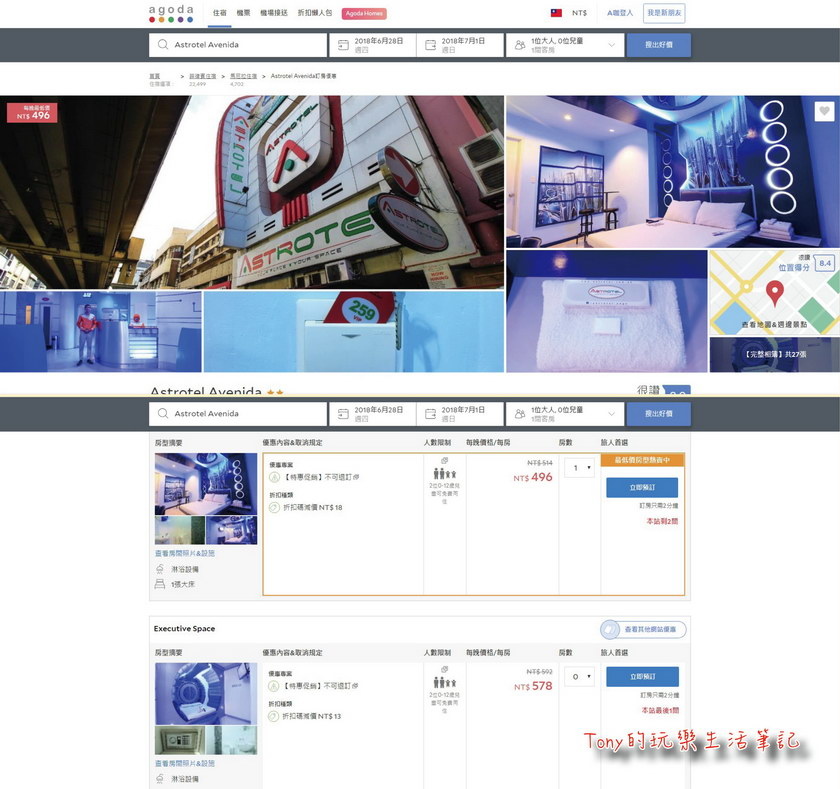Screen dimensions: 840x789
Task: Click check-out calendar icon in top search bar
Action: (430, 45)
